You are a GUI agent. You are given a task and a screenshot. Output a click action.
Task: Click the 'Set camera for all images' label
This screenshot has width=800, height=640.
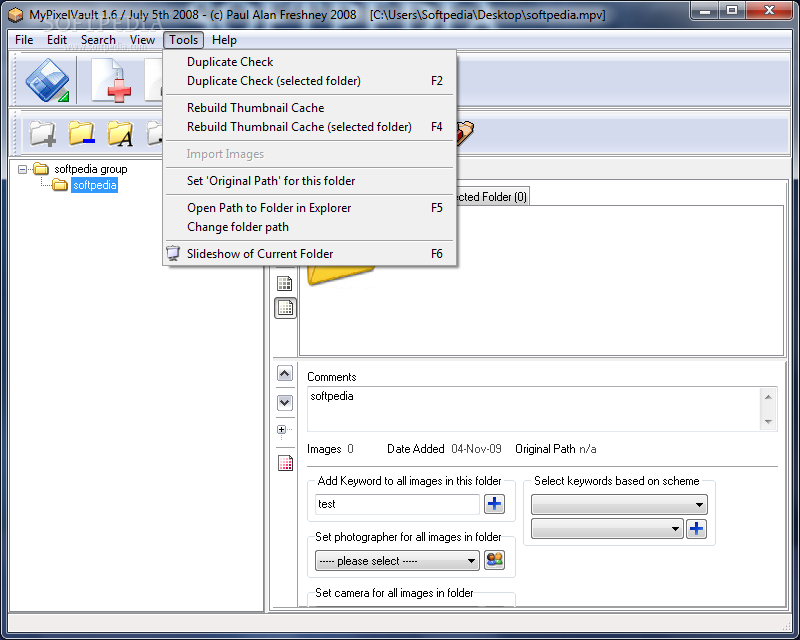point(394,593)
